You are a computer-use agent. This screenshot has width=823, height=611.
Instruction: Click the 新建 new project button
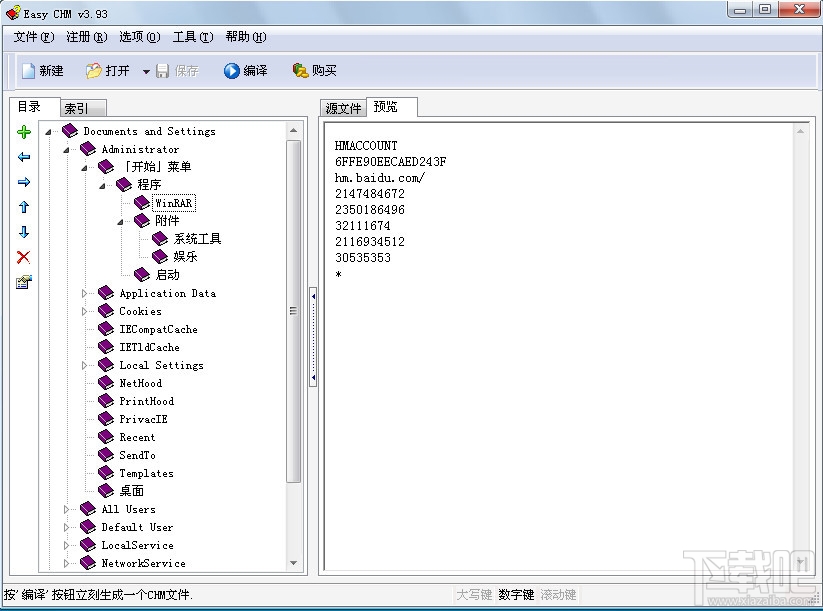[x=42, y=70]
